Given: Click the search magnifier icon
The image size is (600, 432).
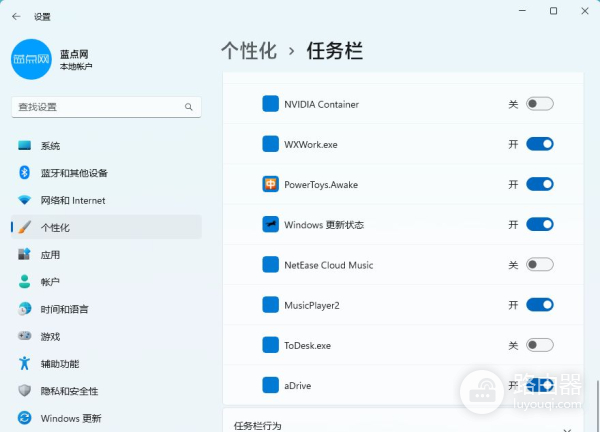Looking at the screenshot, I should click(189, 107).
